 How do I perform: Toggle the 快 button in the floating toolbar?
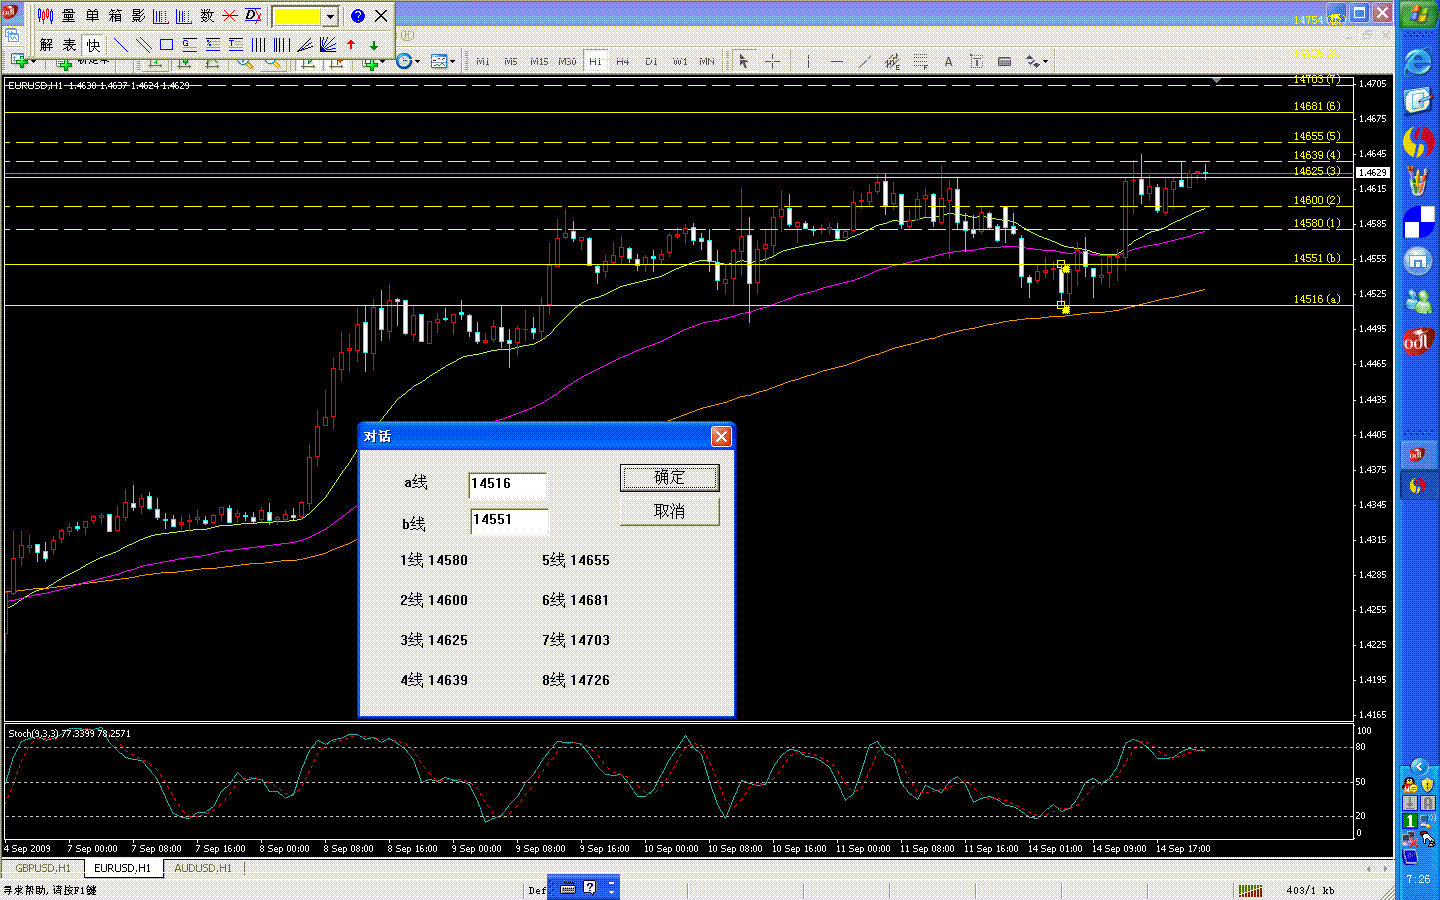[93, 45]
